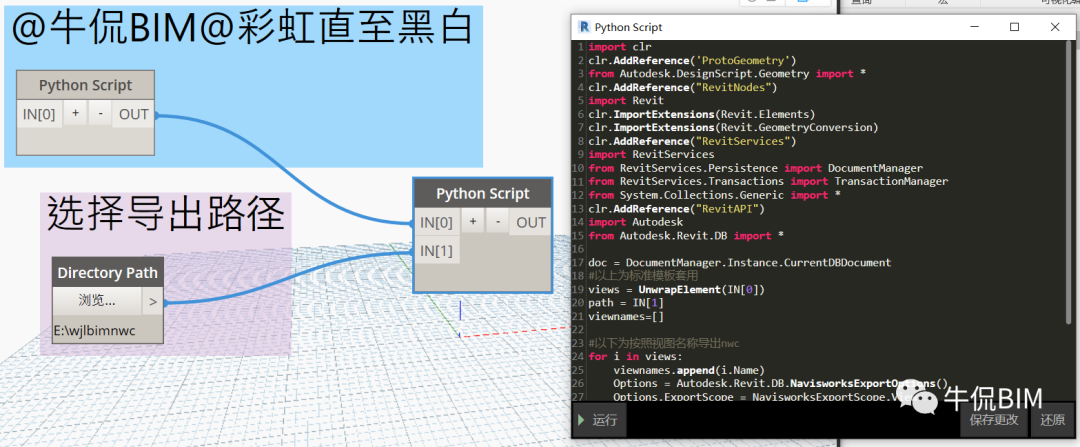Select IN[0] port of the node with IN[1]
The width and height of the screenshot is (1080, 447).
pyautogui.click(x=437, y=222)
